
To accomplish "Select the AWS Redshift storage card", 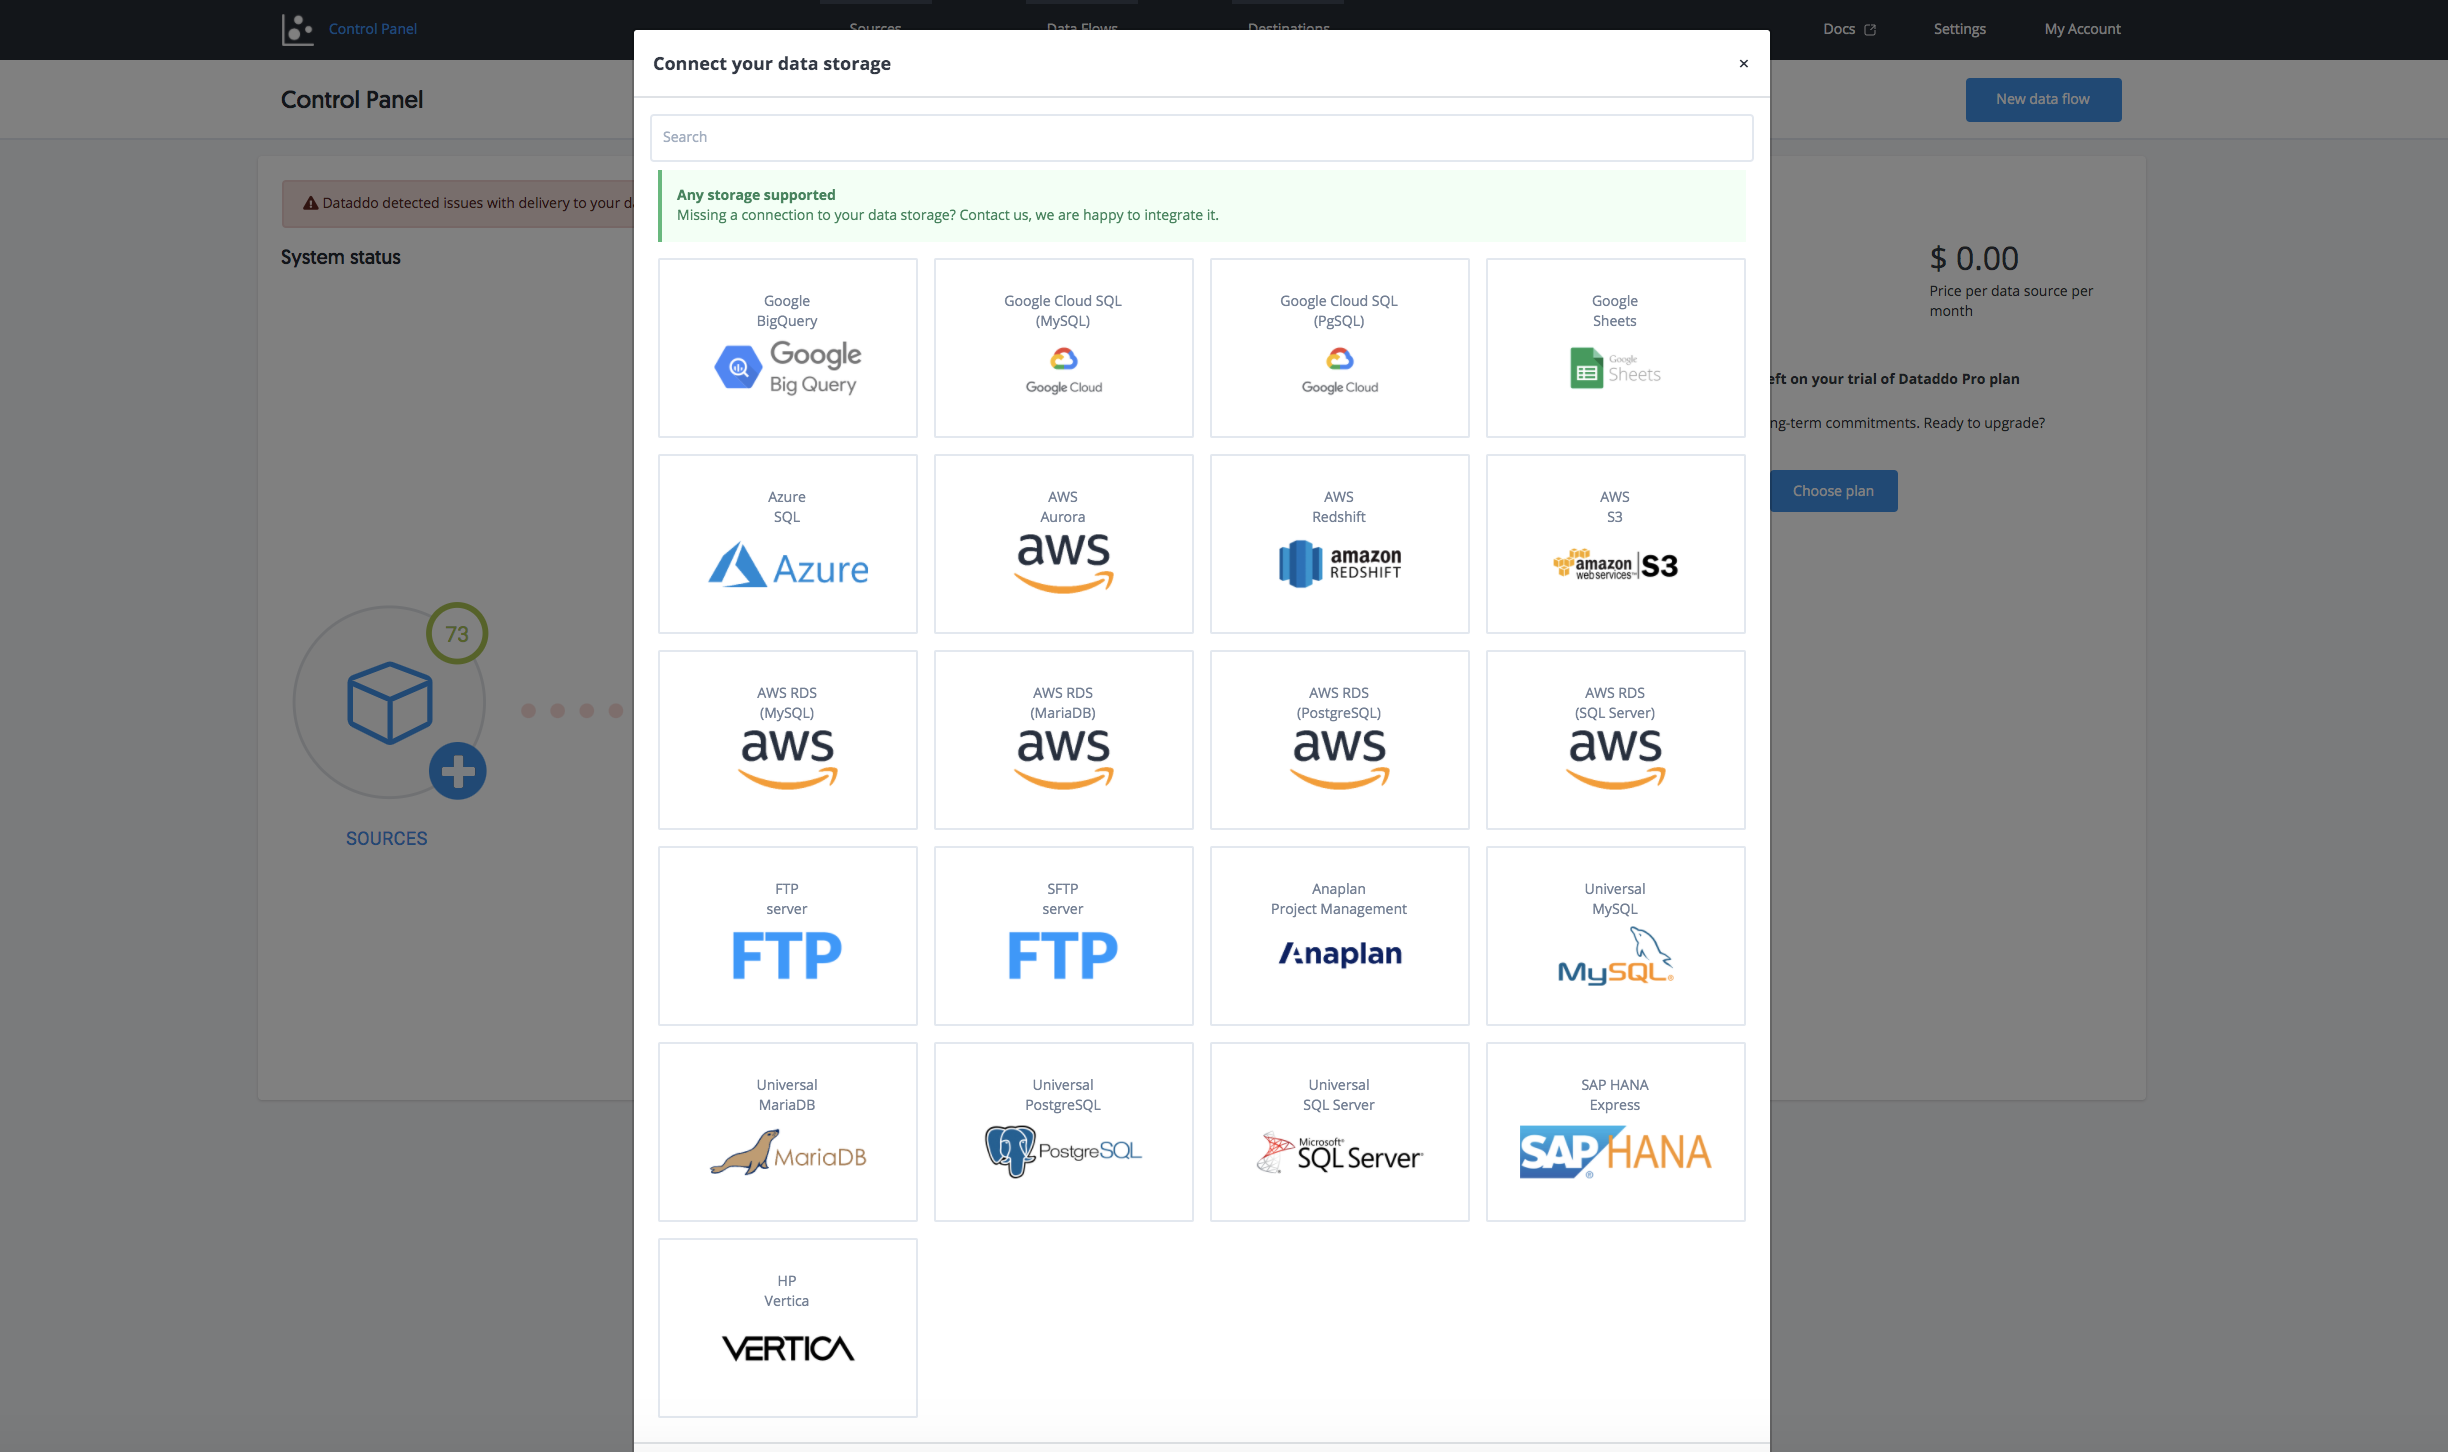I will (1339, 544).
